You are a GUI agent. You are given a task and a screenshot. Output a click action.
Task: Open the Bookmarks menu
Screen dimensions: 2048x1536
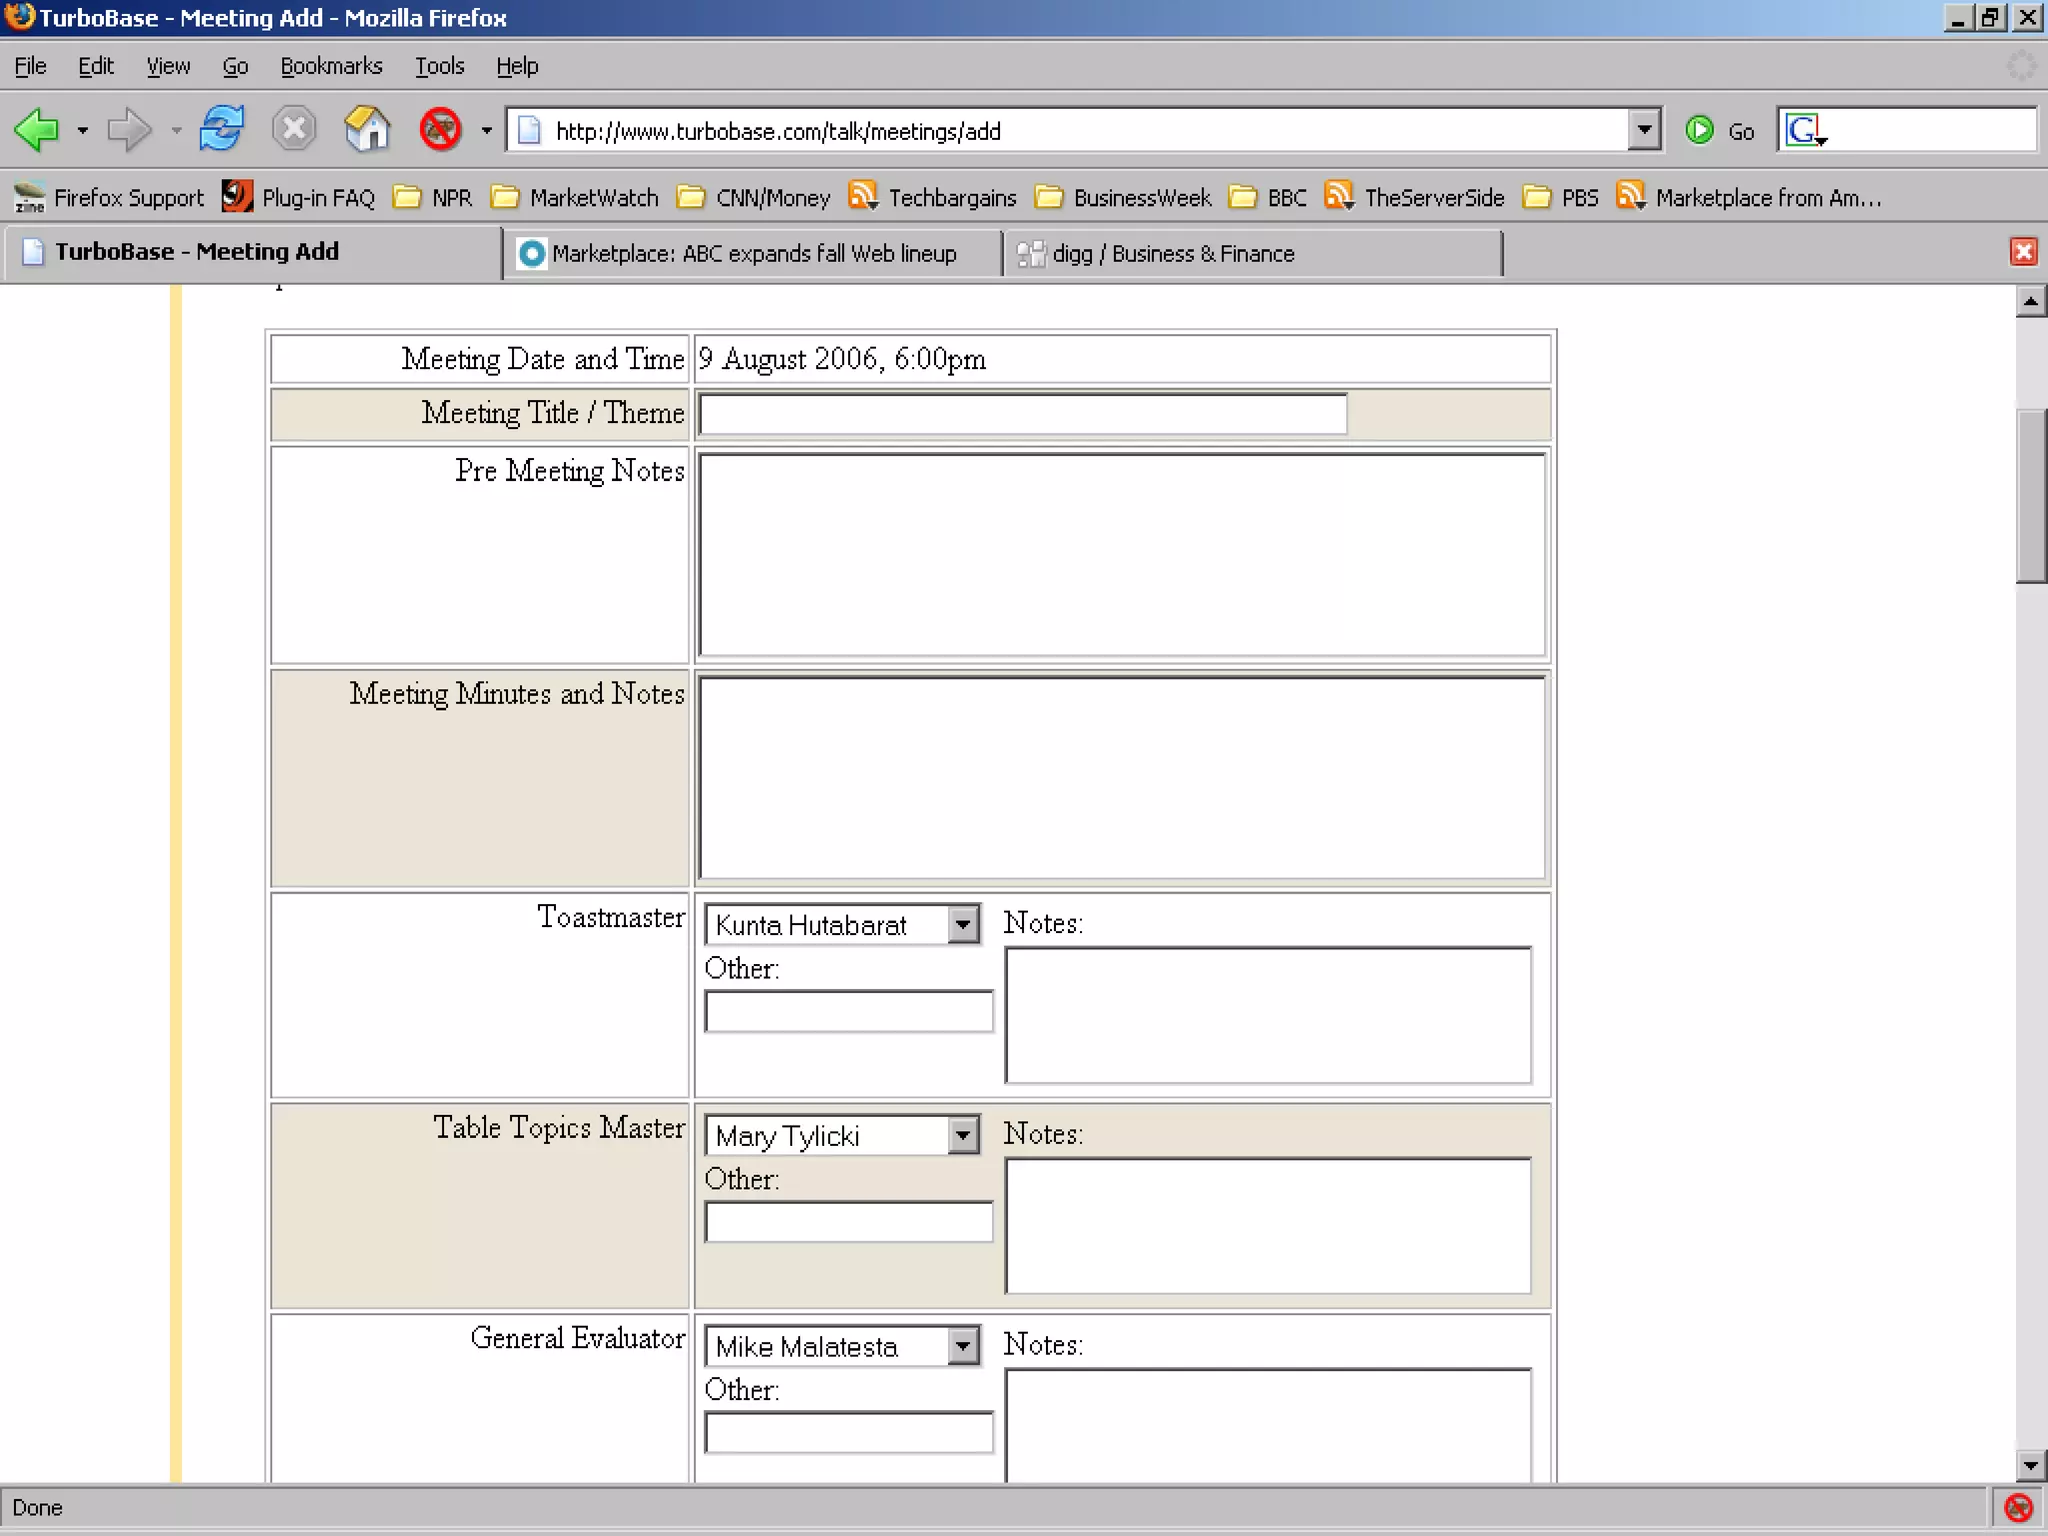331,66
